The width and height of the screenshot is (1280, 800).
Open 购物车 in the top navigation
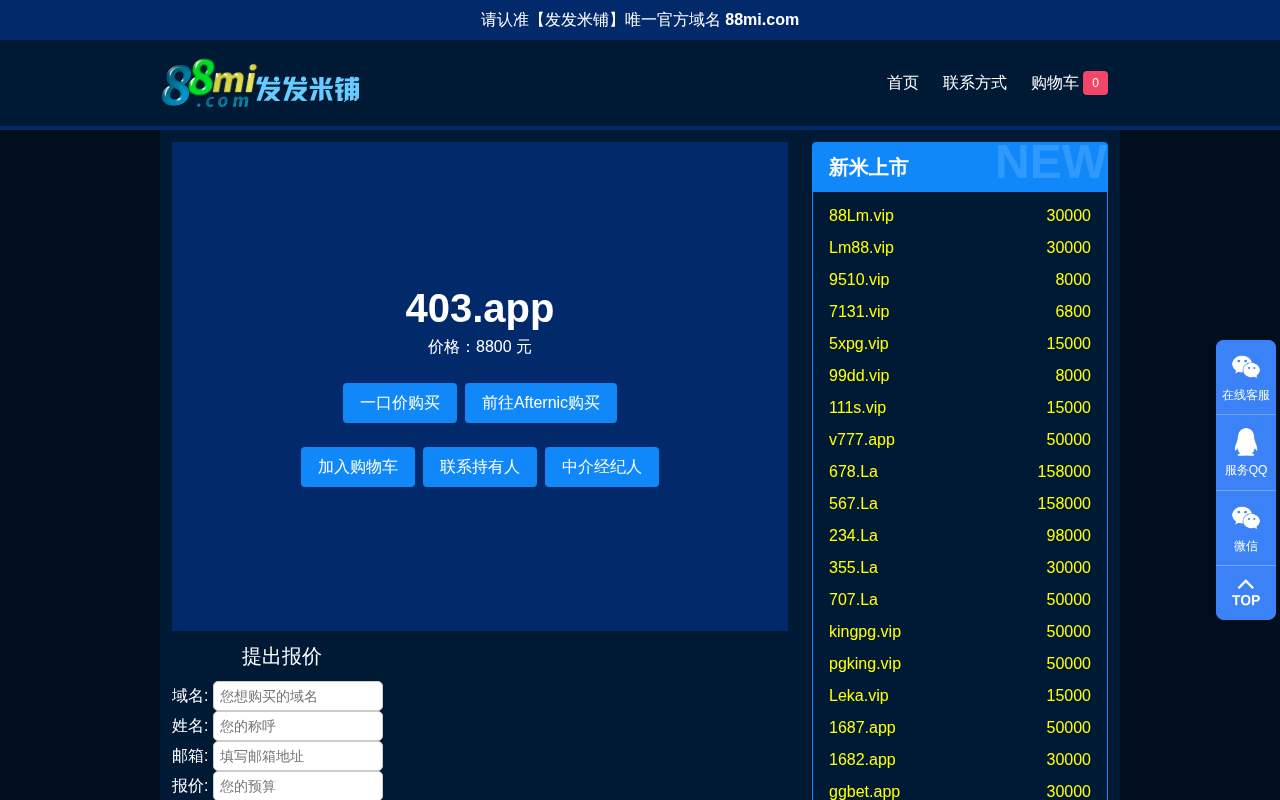(x=1055, y=83)
